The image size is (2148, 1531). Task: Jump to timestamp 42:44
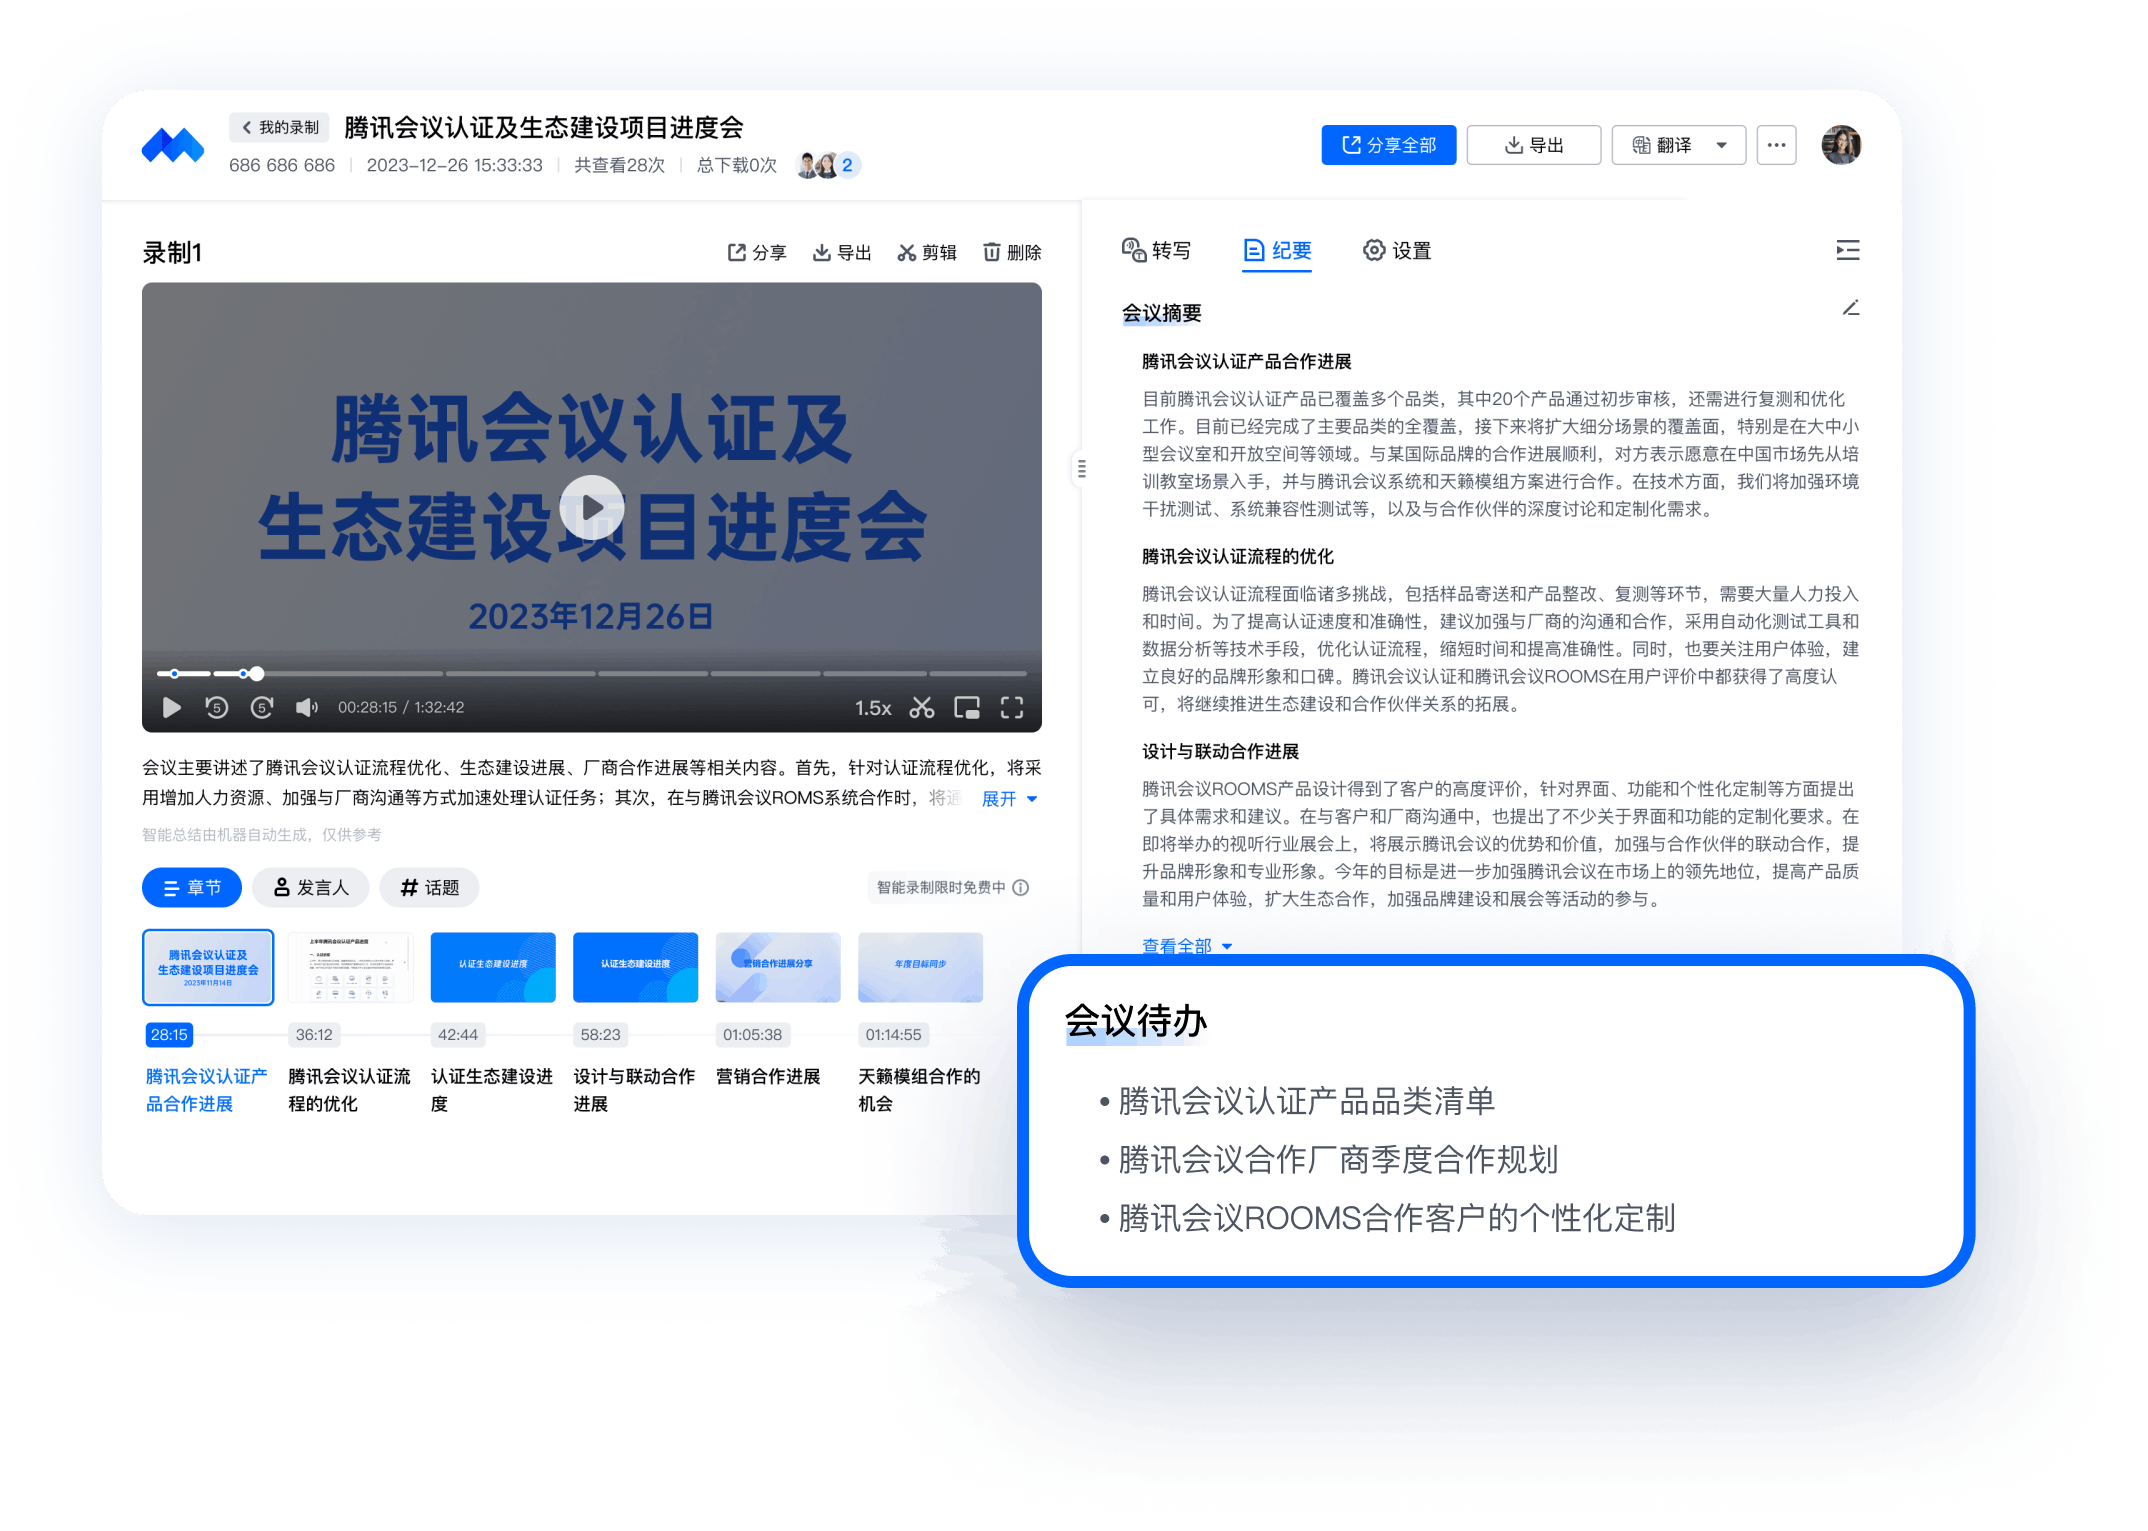point(458,1035)
